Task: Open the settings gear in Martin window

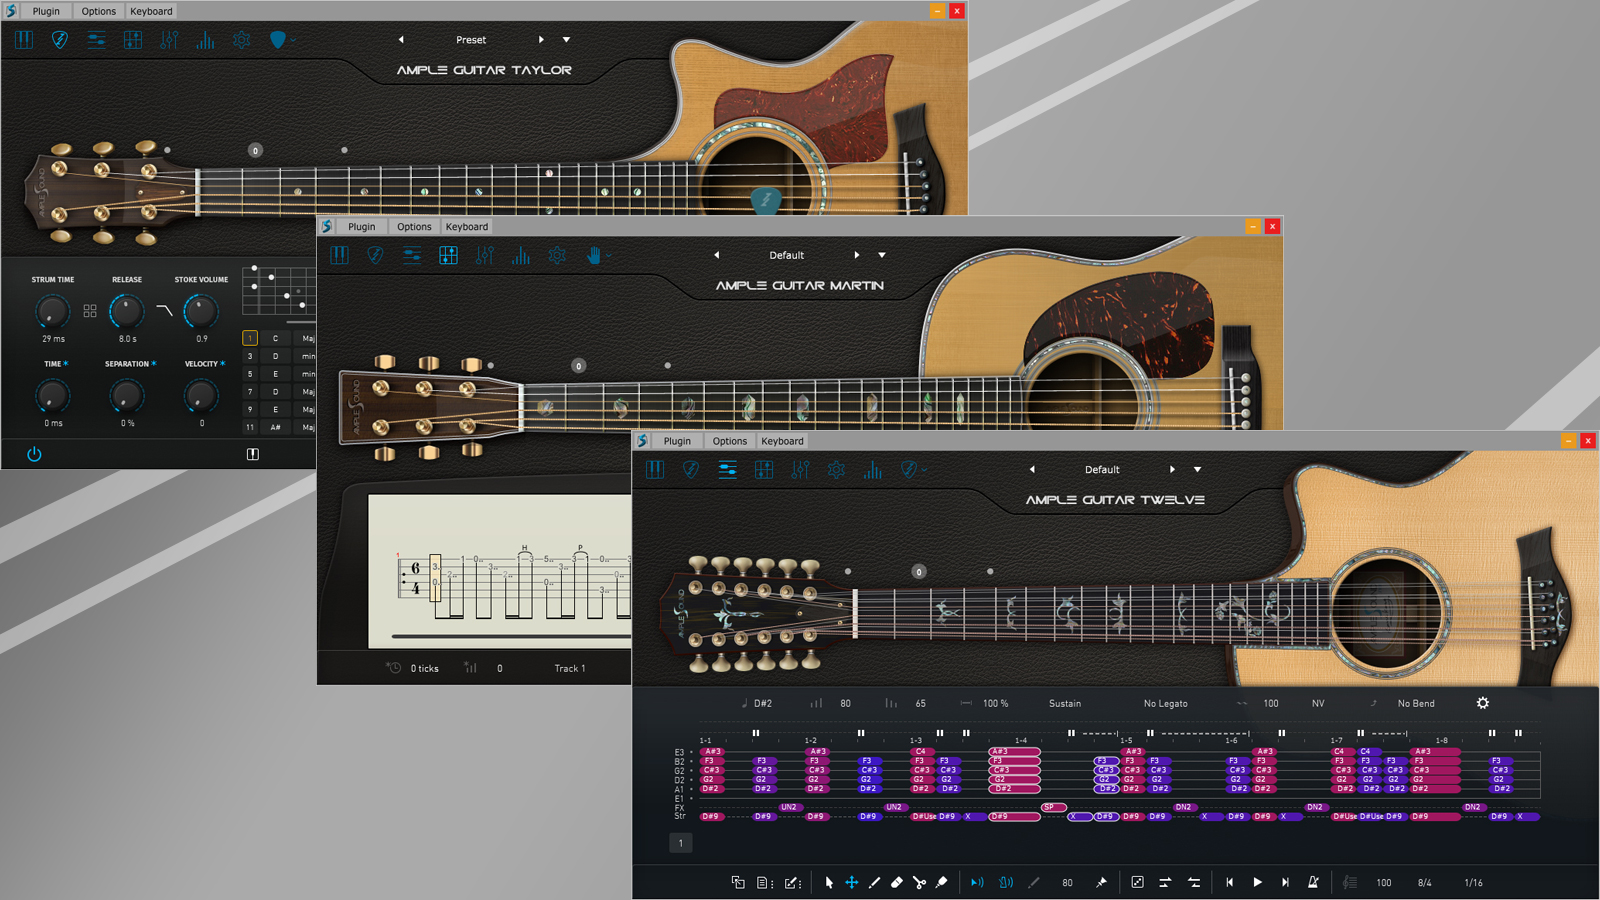Action: pos(557,255)
